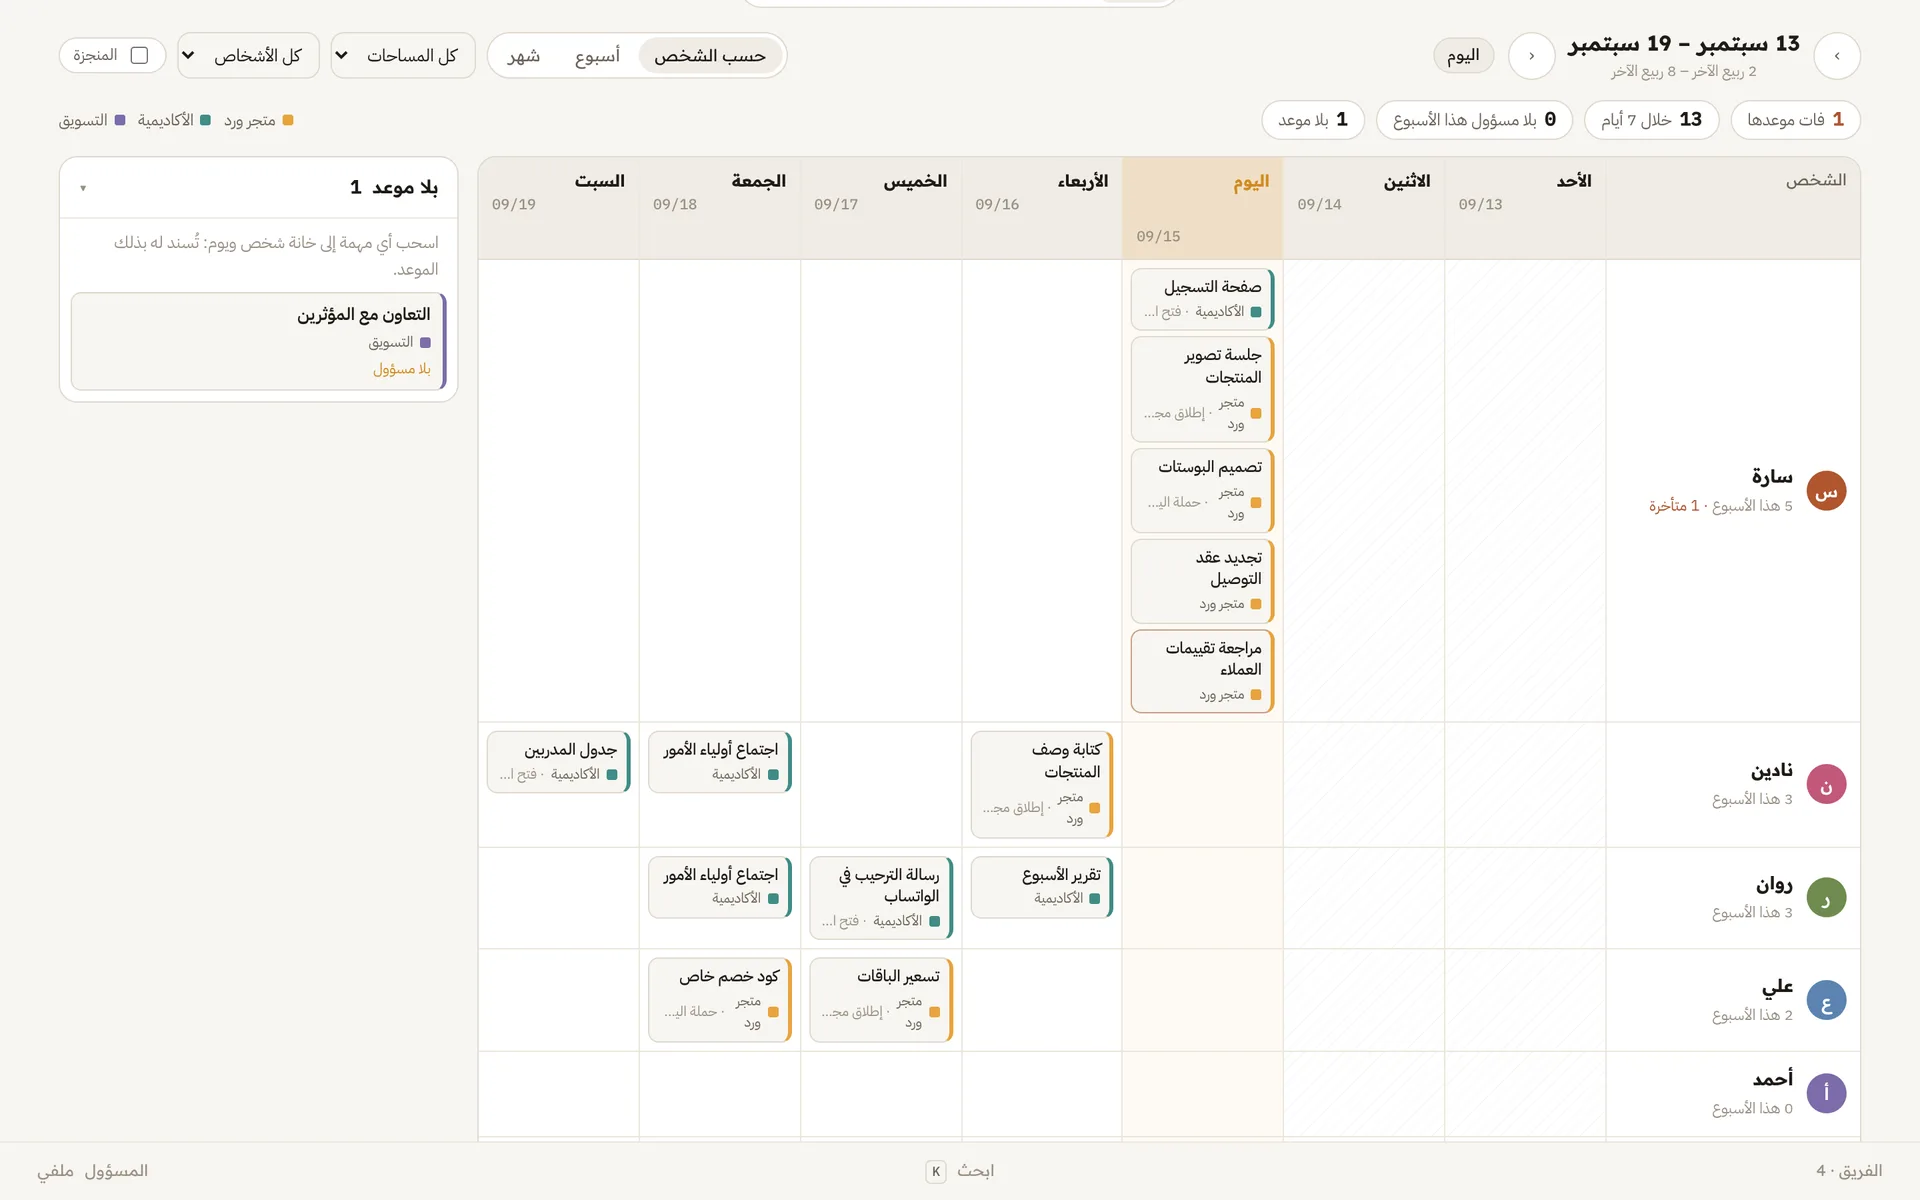The width and height of the screenshot is (1920, 1200).
Task: Click المسؤول ملغي in the status bar
Action: (x=93, y=1171)
